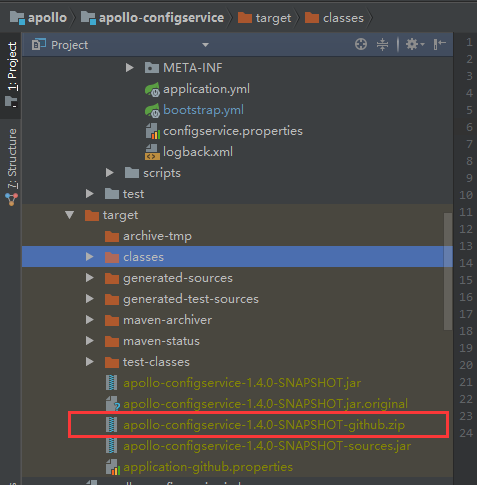
Task: Click the Project panel vertical scrollbar
Action: point(448,271)
